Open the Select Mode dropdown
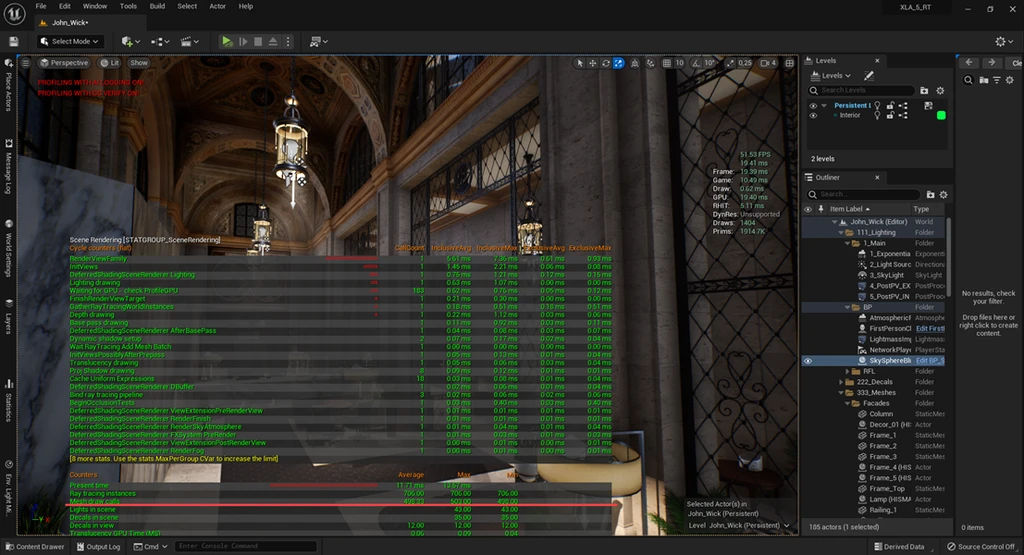The width and height of the screenshot is (1024, 555). pos(71,41)
